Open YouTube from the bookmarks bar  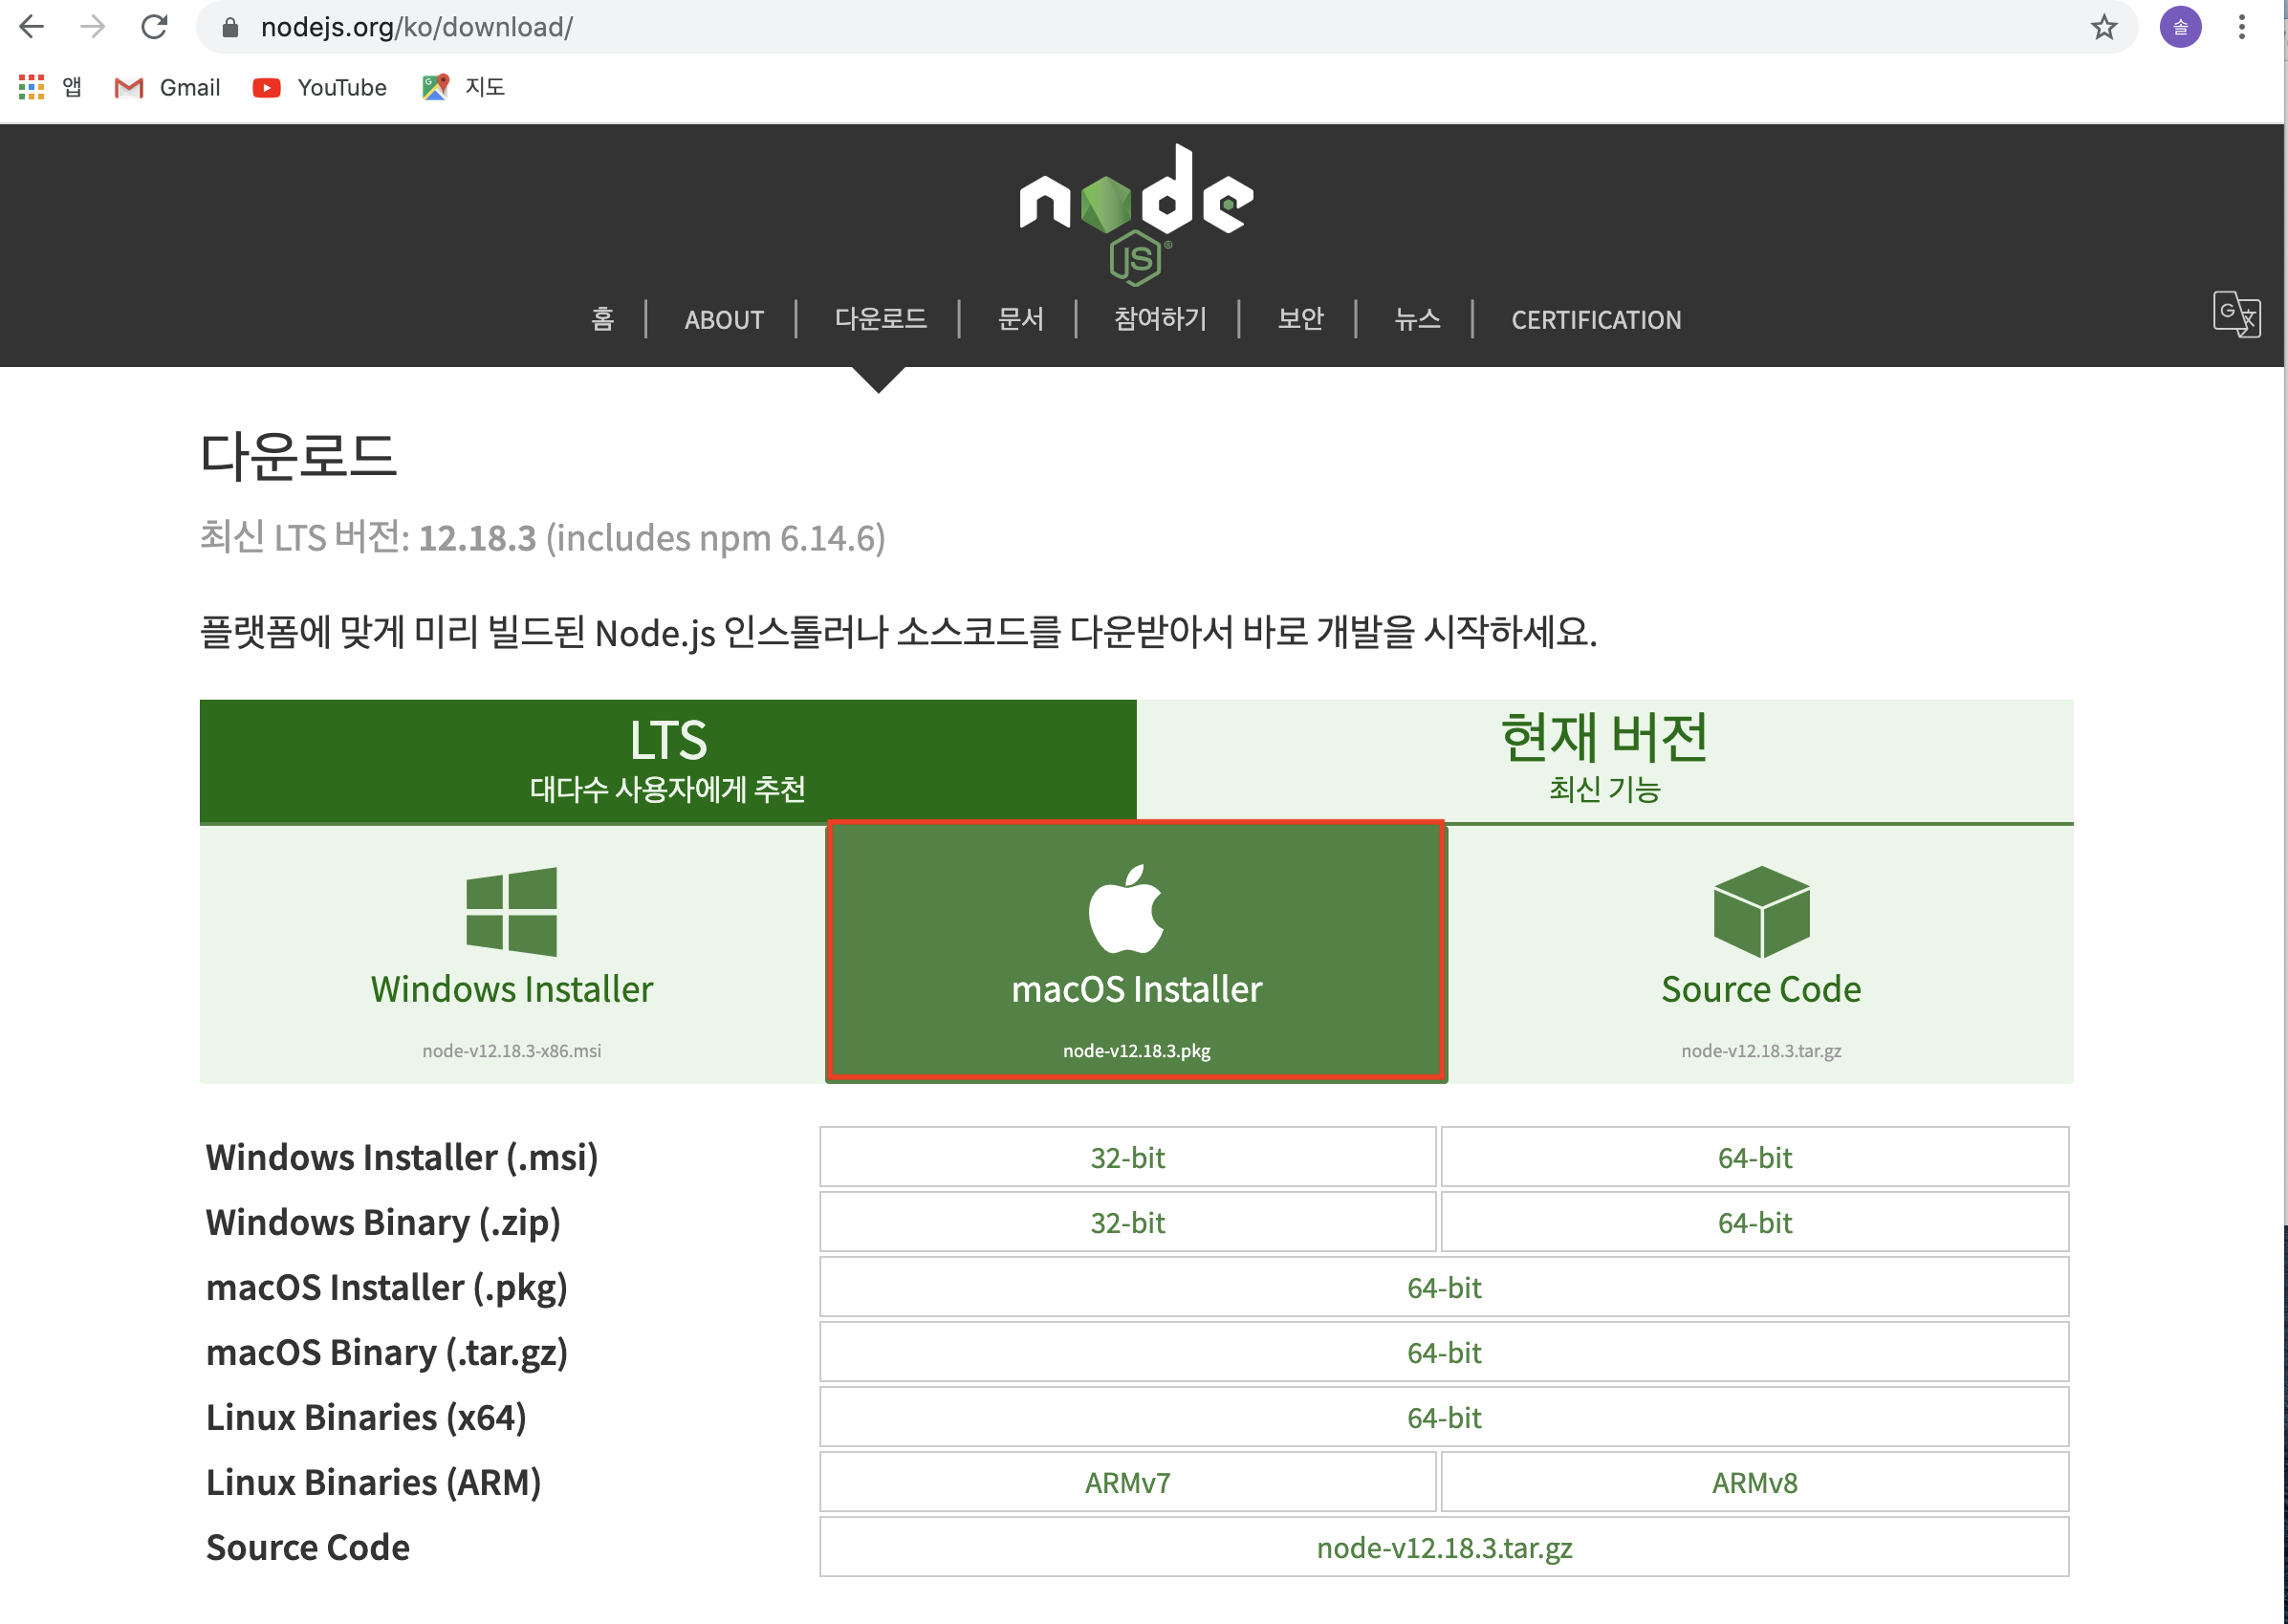(319, 88)
